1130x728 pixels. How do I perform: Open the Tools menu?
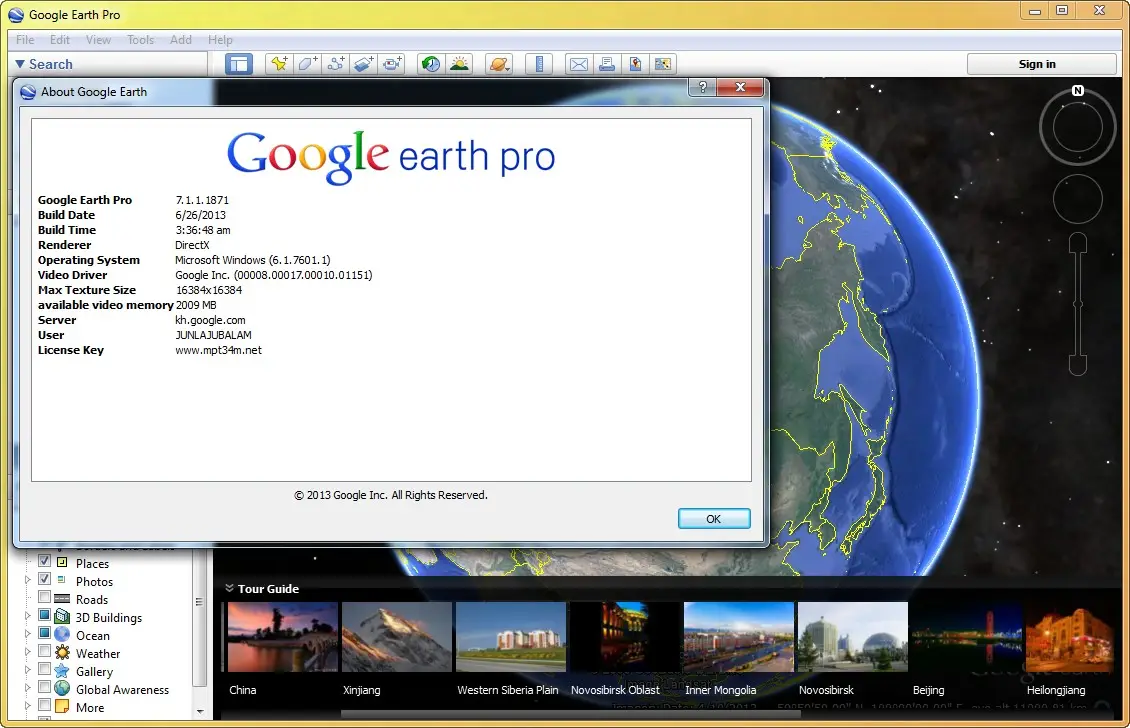point(141,40)
